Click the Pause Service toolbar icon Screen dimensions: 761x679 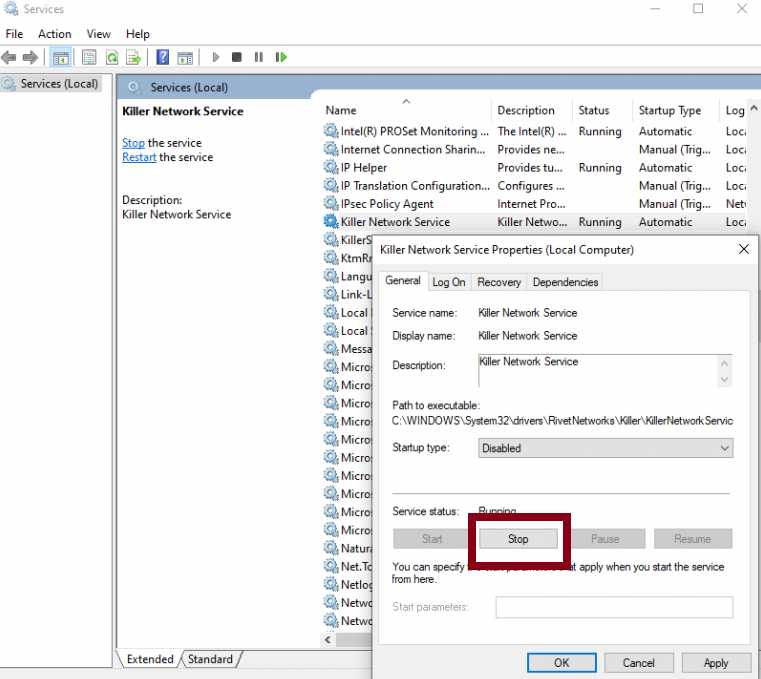259,57
